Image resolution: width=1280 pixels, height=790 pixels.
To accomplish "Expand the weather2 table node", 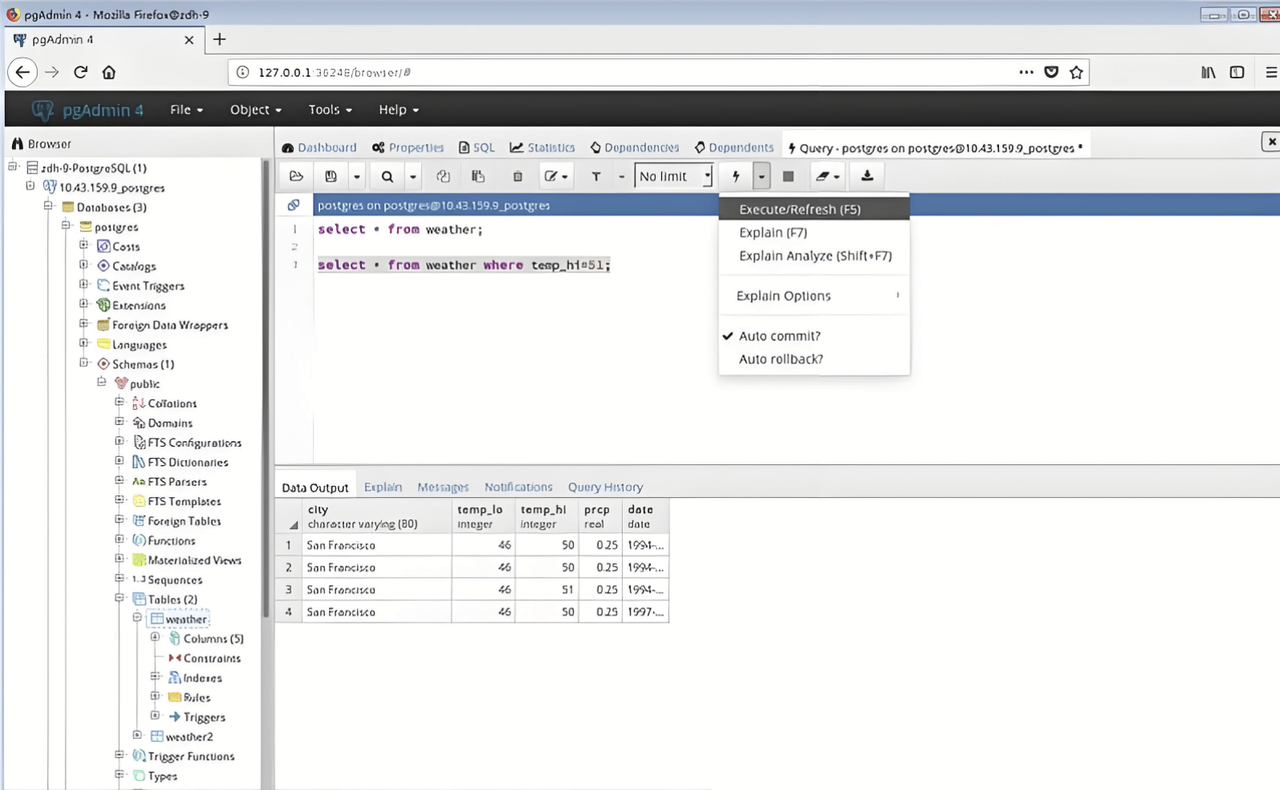I will (138, 737).
